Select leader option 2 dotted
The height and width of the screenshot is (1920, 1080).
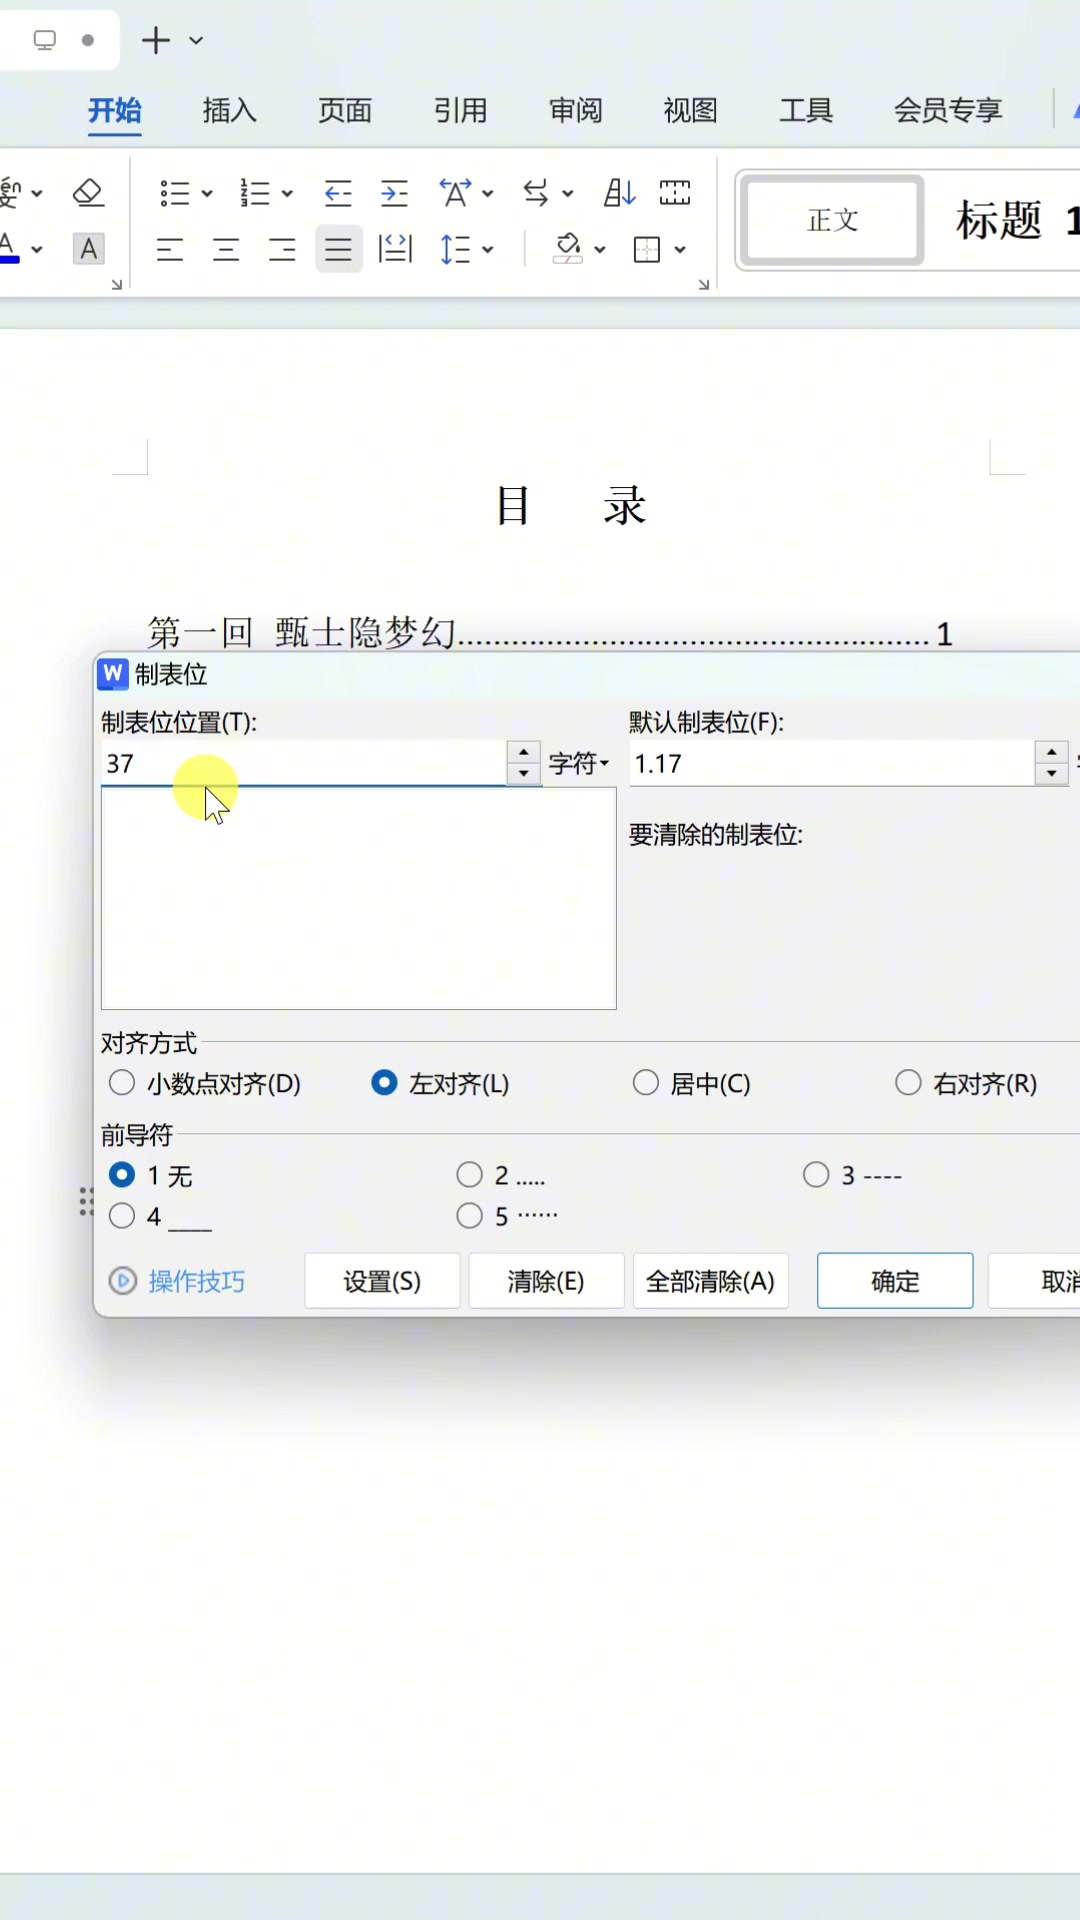click(x=501, y=1176)
